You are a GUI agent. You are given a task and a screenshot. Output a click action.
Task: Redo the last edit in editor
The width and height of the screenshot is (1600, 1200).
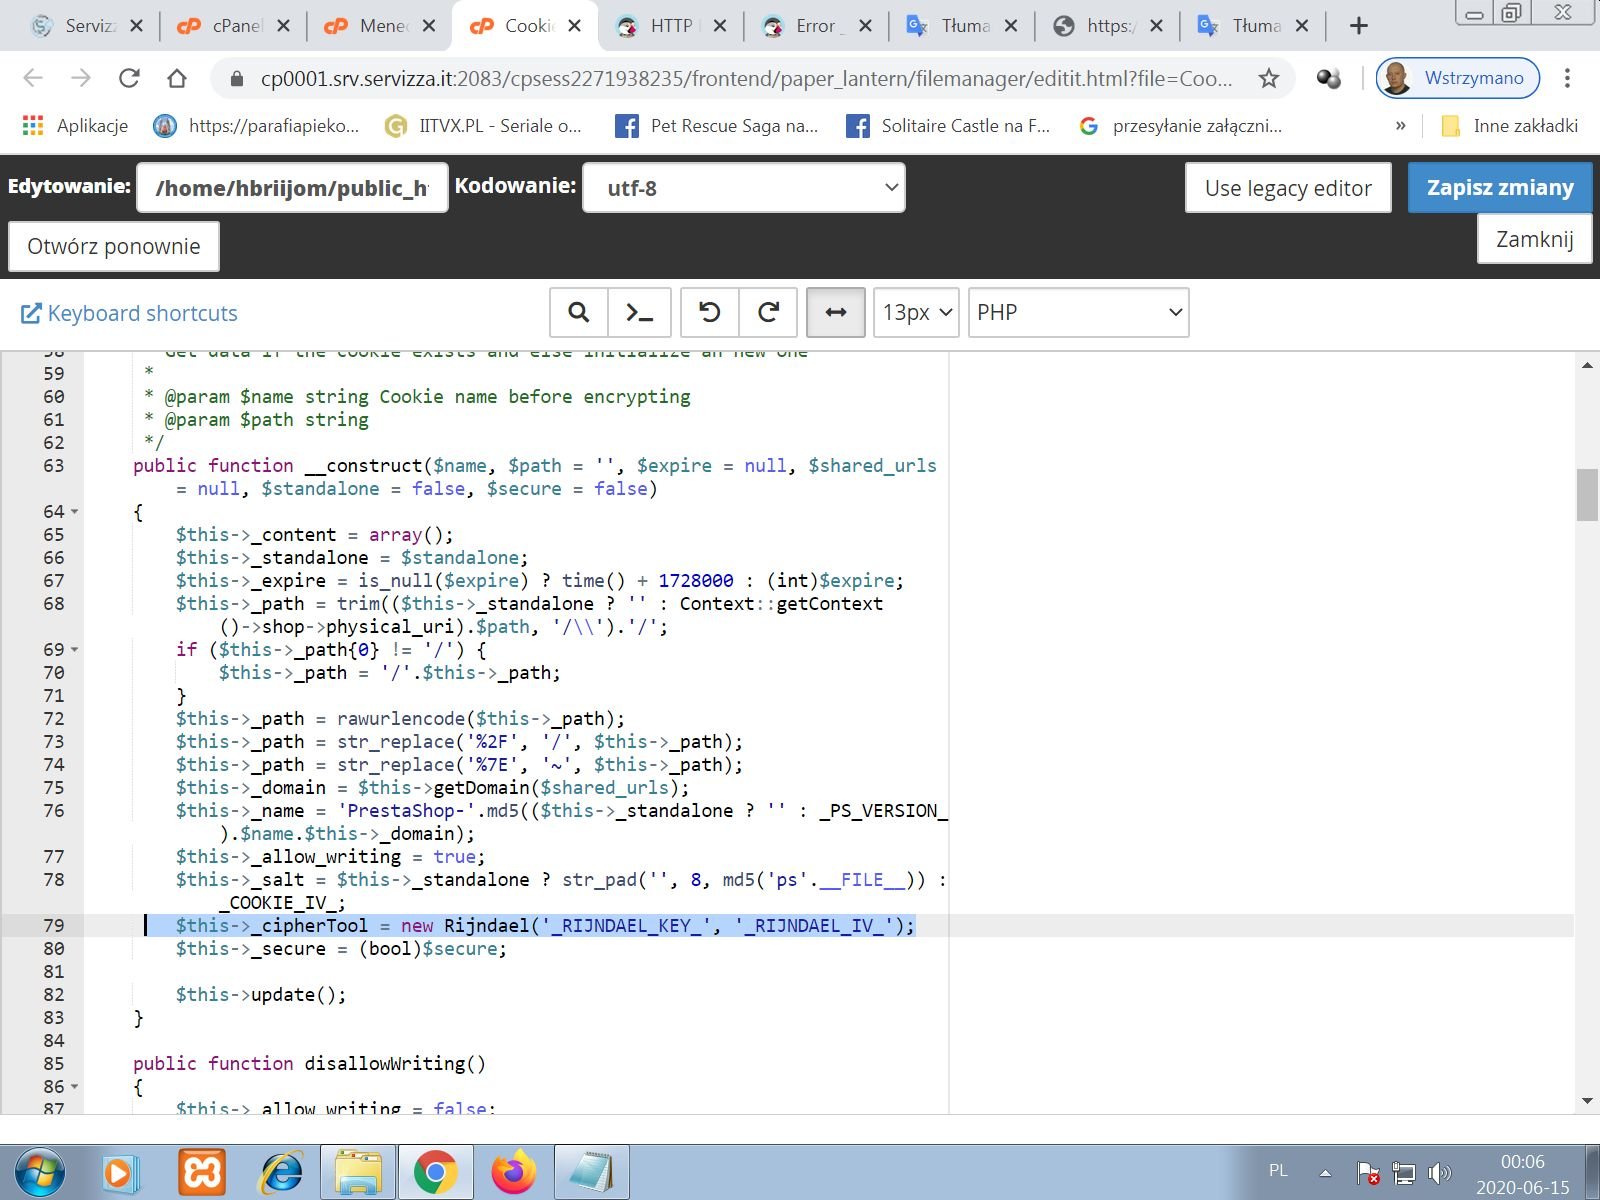point(768,313)
